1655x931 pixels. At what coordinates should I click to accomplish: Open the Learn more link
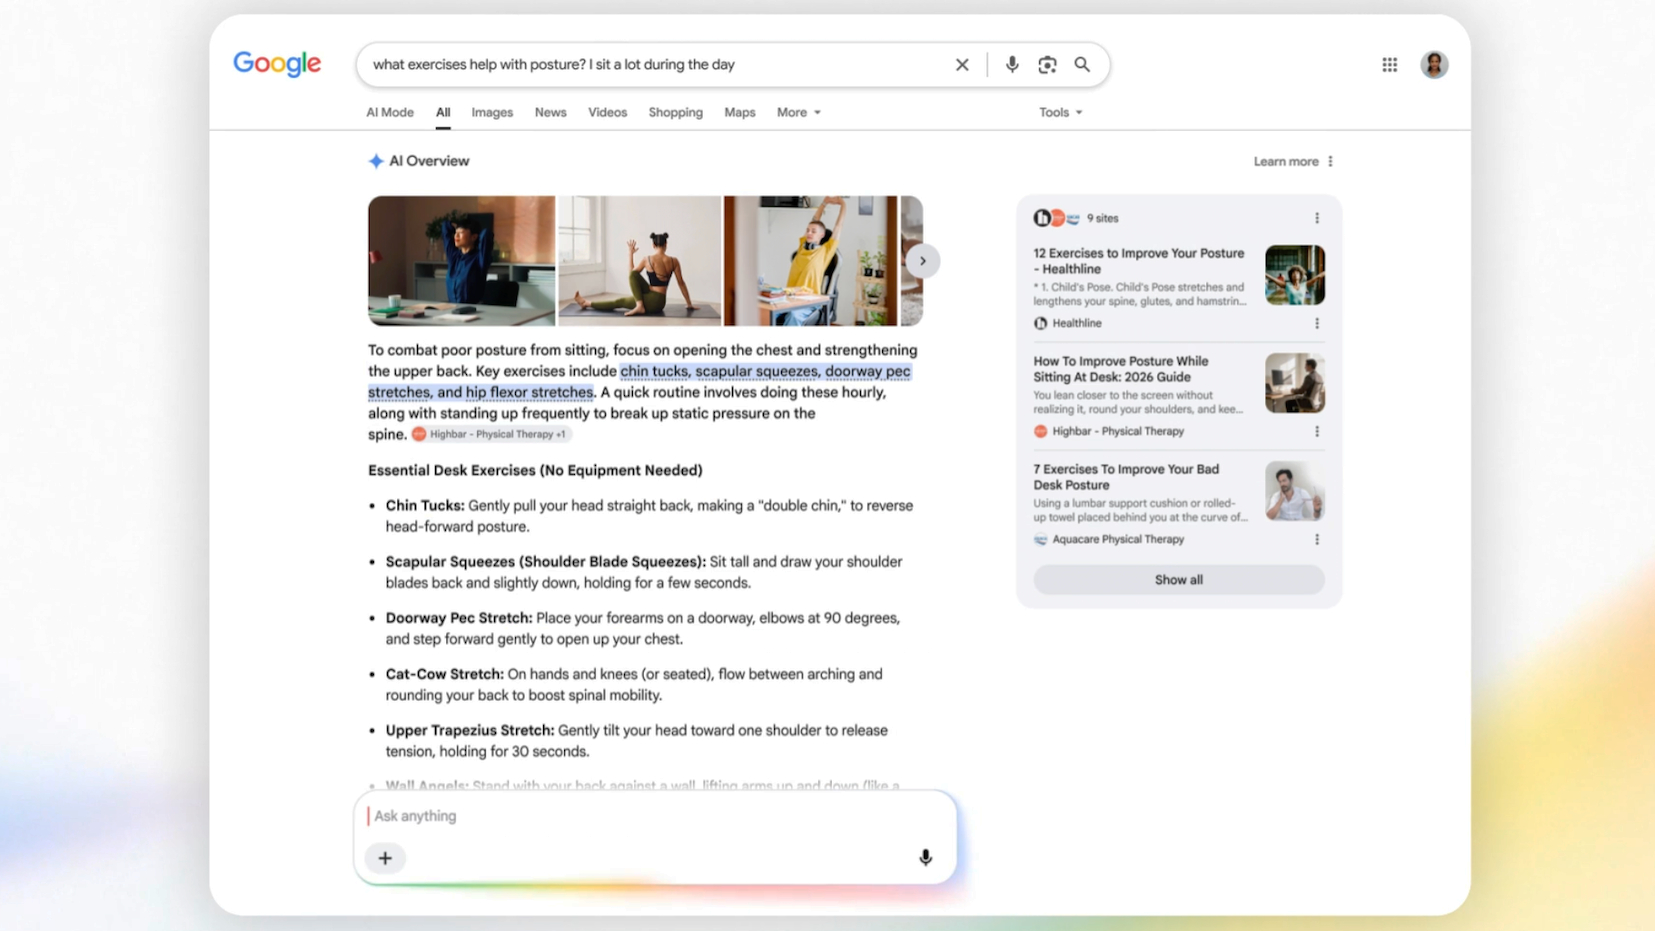[1286, 161]
